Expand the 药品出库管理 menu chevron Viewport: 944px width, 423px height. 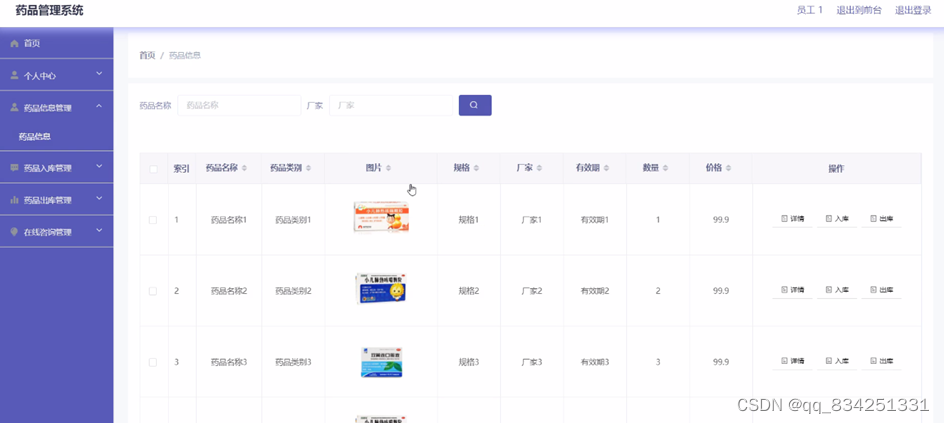click(99, 198)
